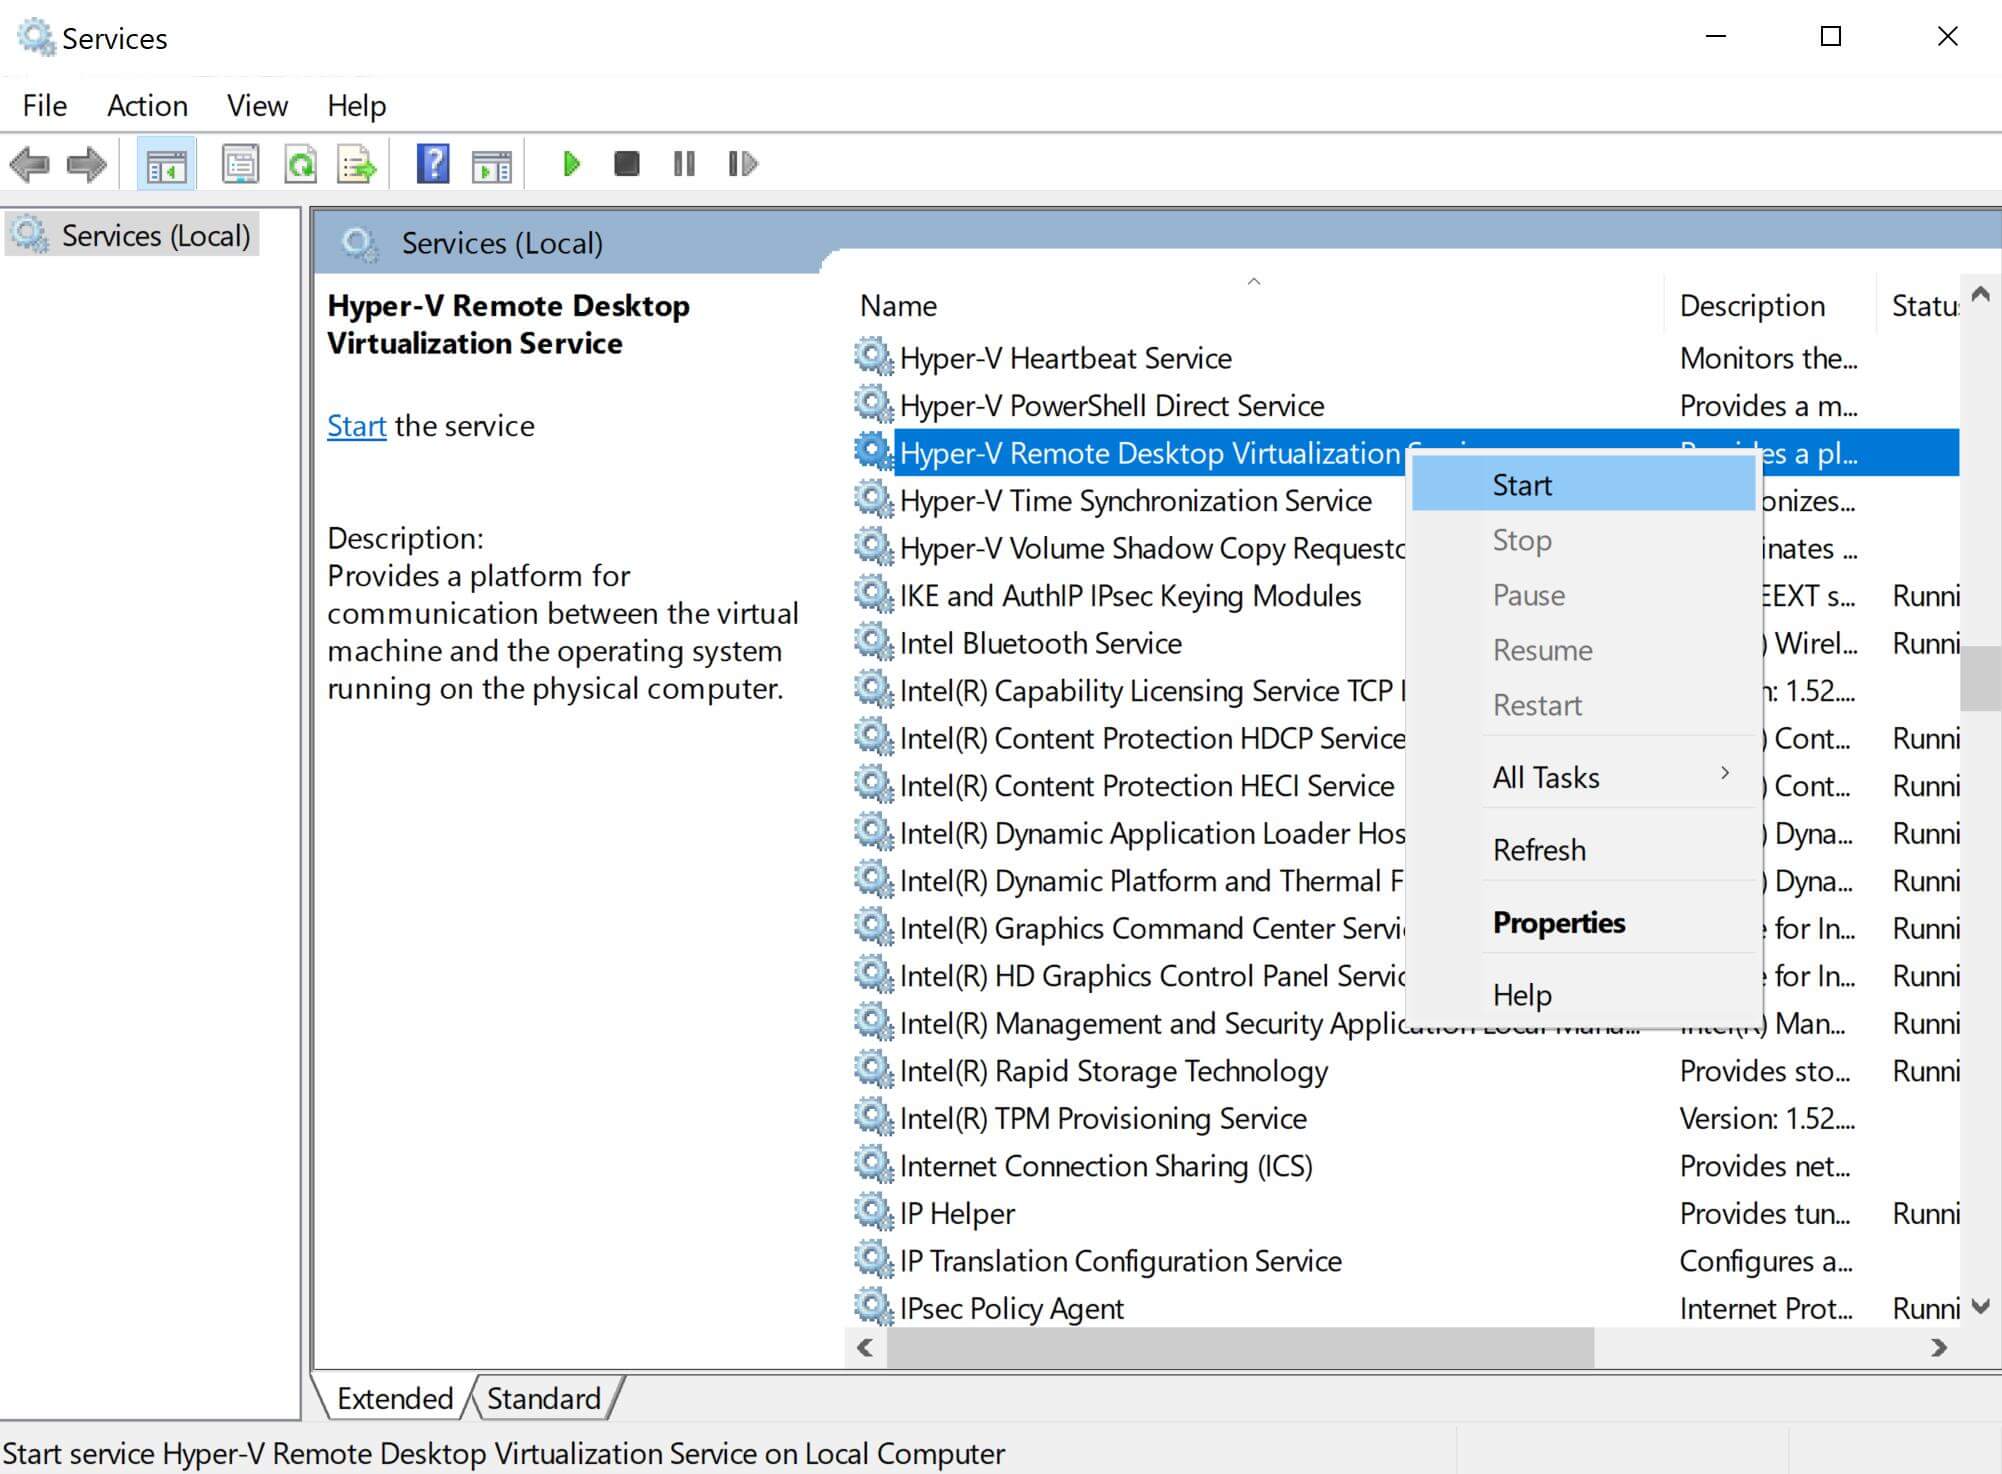Open the Action menu
The width and height of the screenshot is (2002, 1474).
[146, 105]
